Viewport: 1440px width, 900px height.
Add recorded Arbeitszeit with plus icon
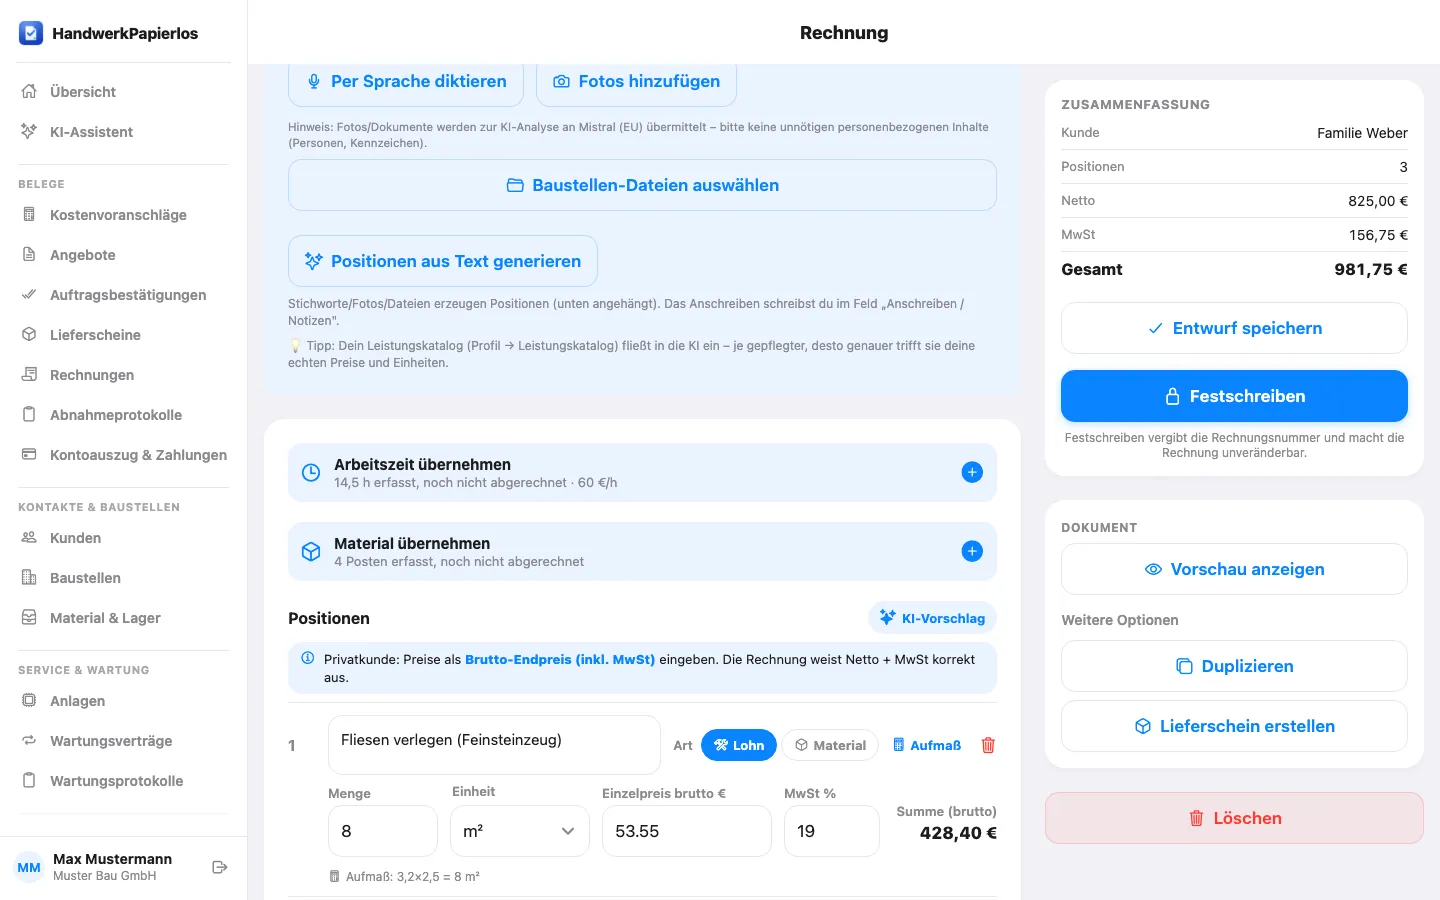[x=972, y=472]
